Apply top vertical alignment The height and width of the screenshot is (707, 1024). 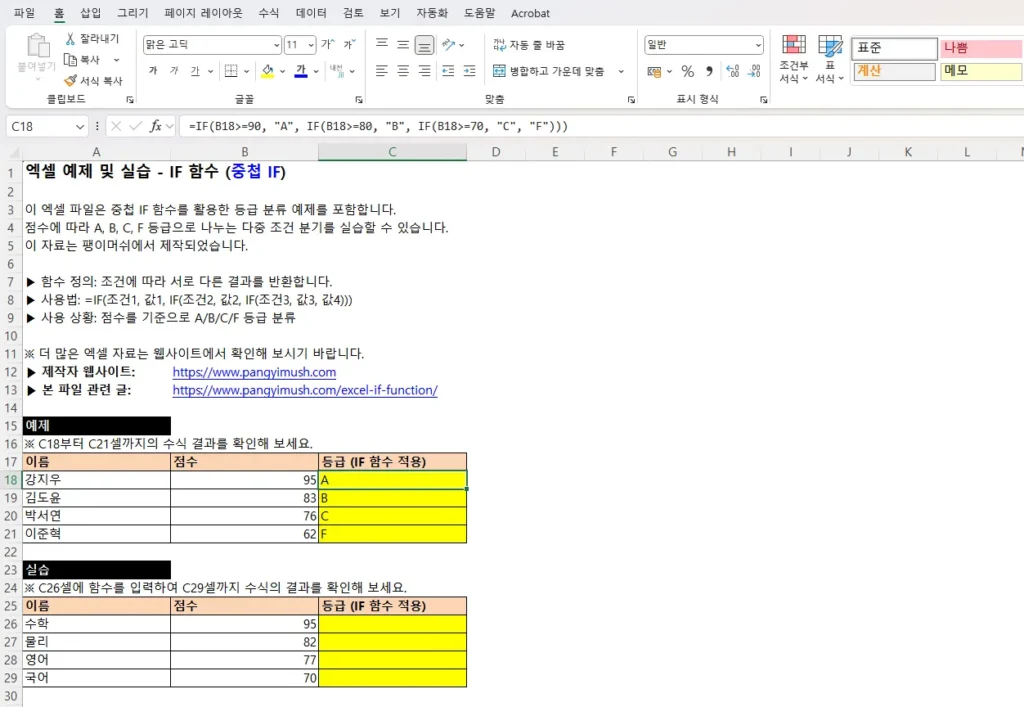[382, 44]
